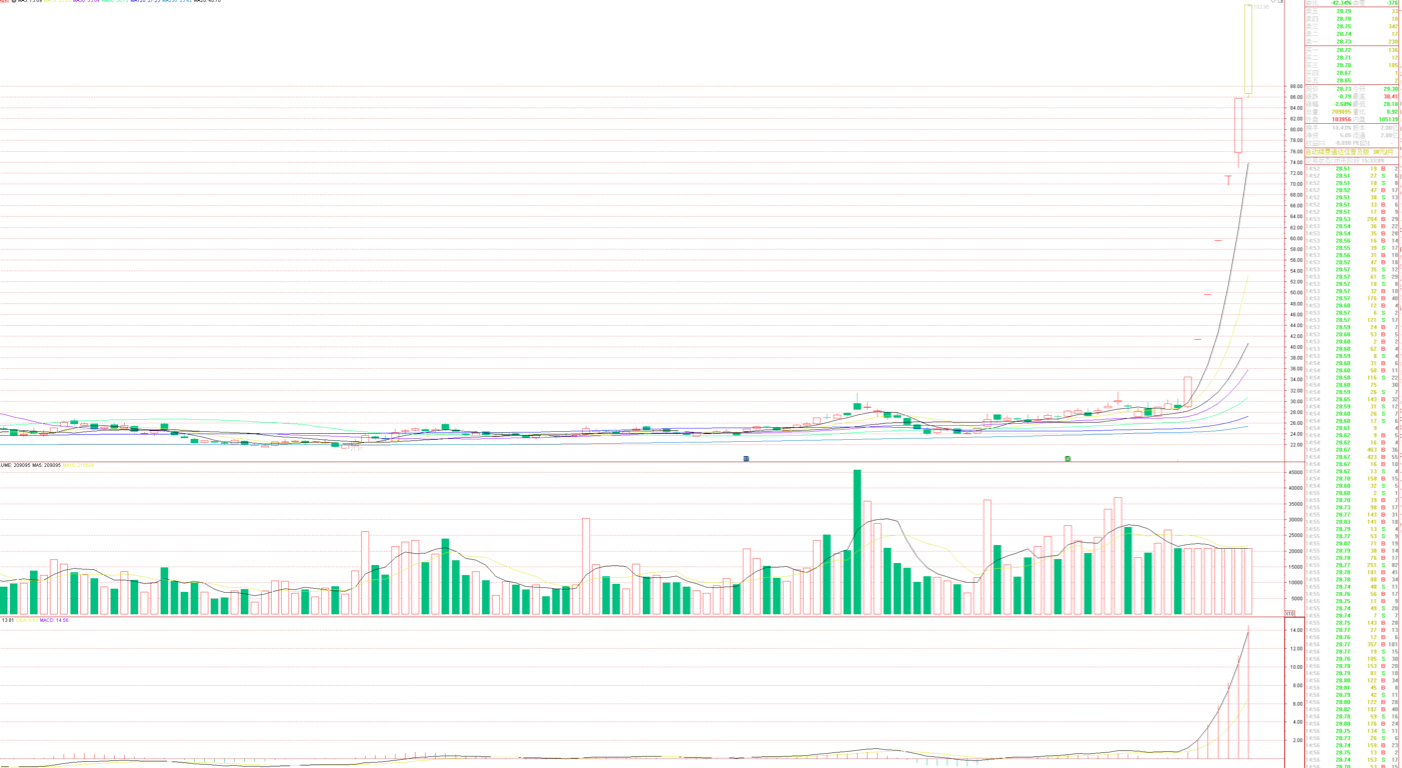Click the green event marker below the candlestick chart
This screenshot has width=1402, height=768.
(1068, 458)
